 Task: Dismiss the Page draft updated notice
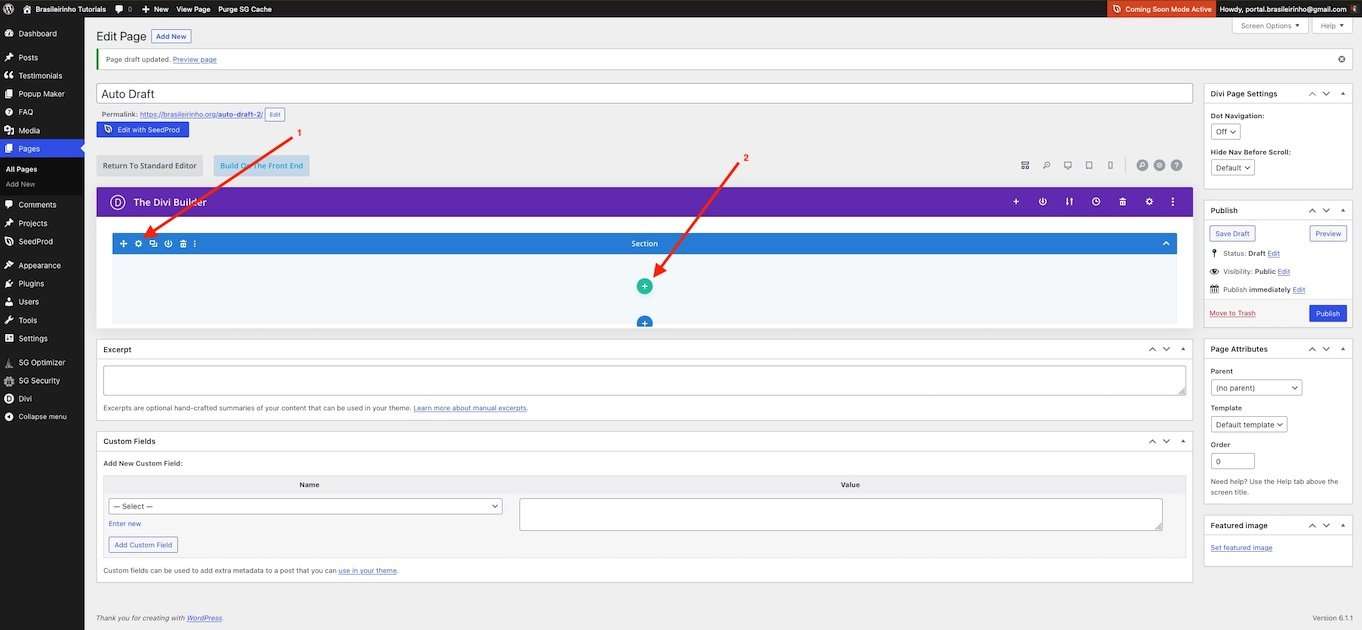[1342, 59]
